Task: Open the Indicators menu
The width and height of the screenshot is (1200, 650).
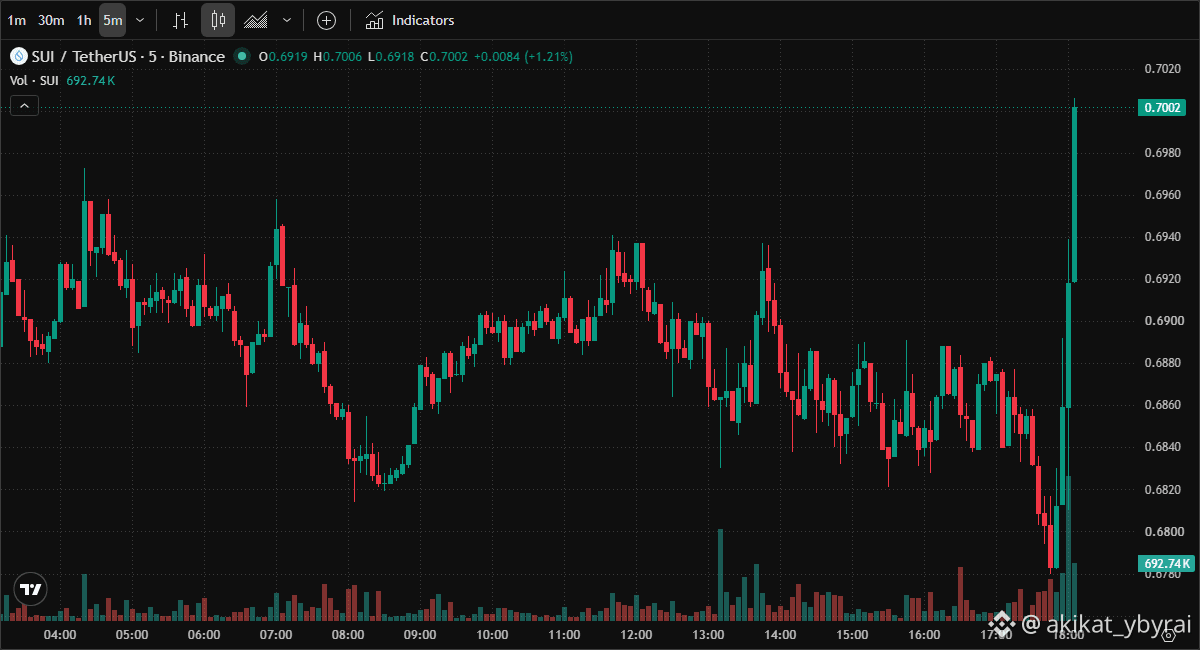Action: tap(409, 20)
